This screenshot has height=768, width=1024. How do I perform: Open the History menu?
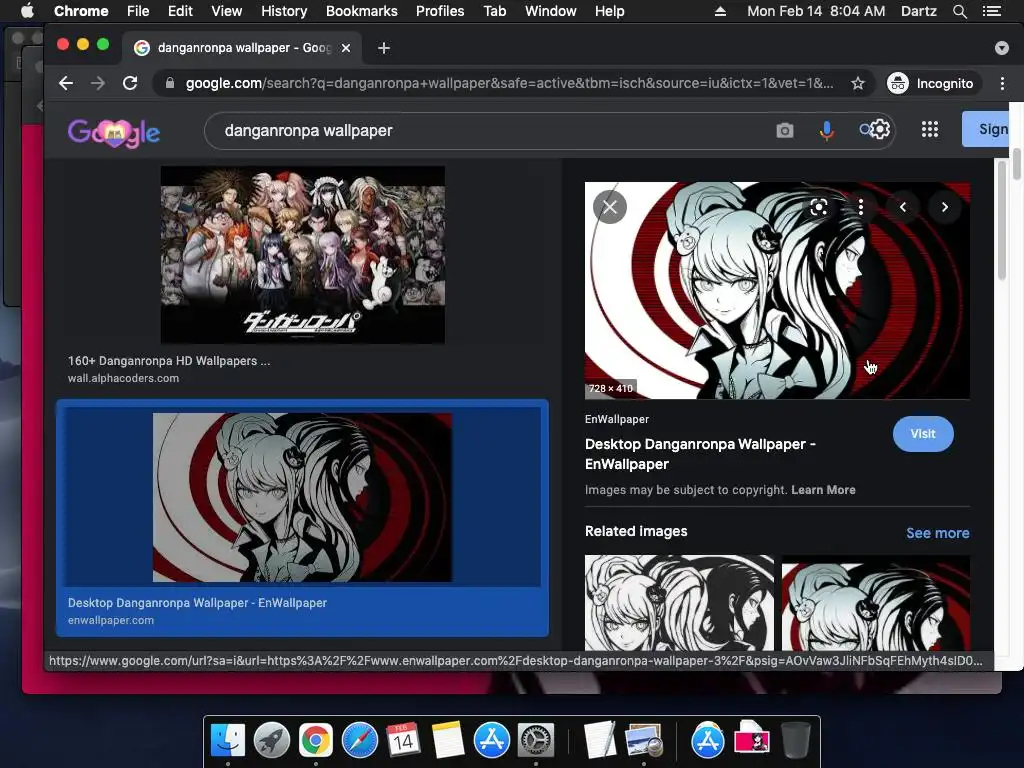point(284,11)
